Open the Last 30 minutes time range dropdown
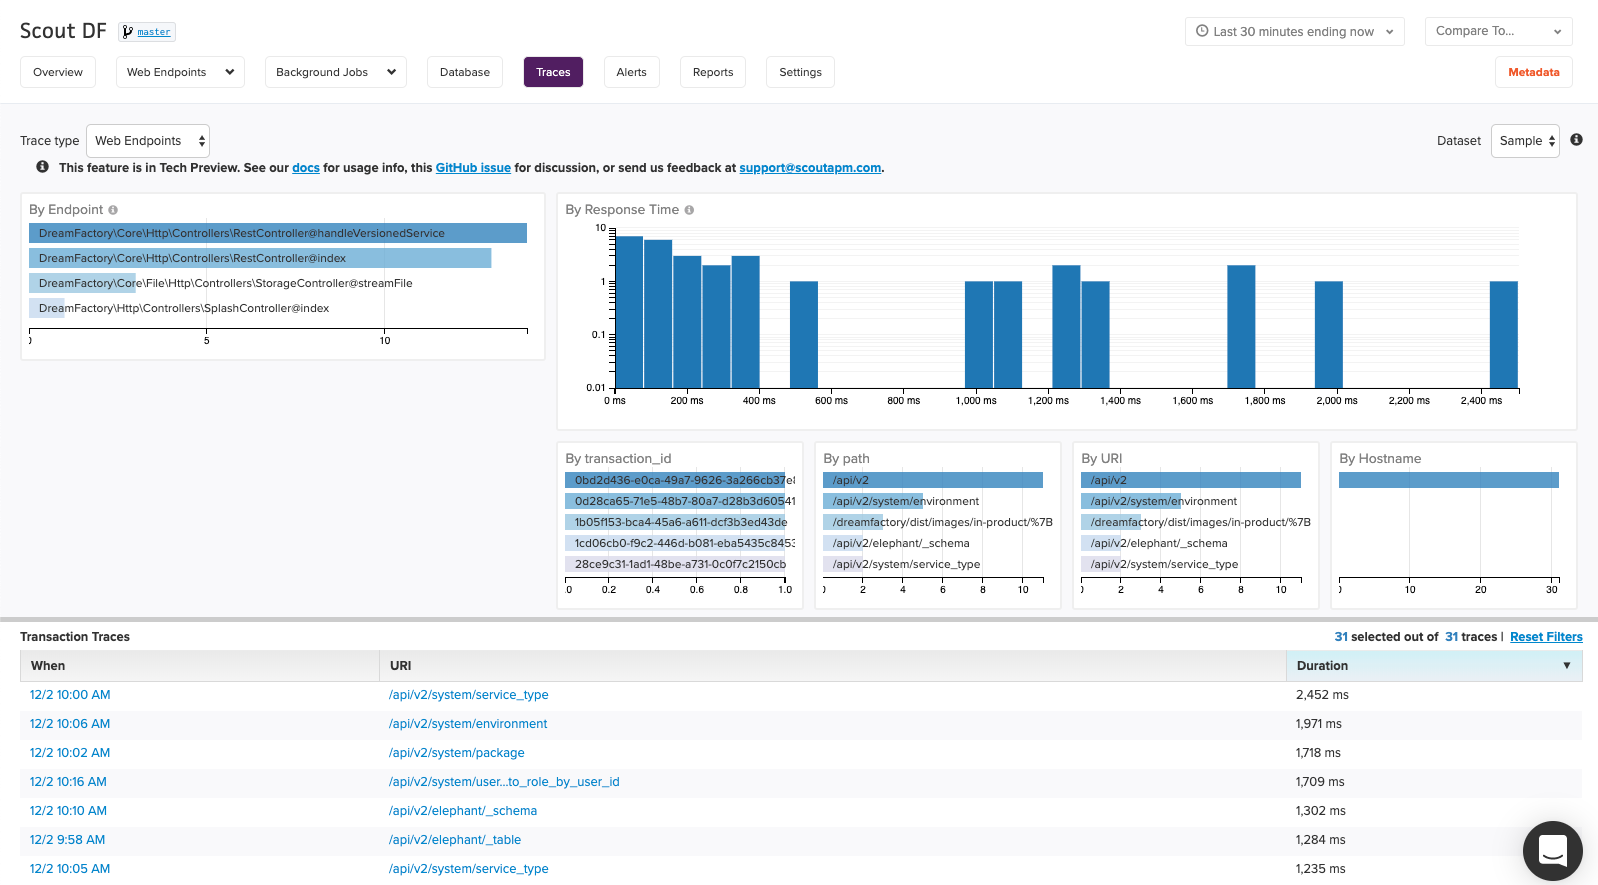This screenshot has width=1598, height=885. (x=1295, y=32)
